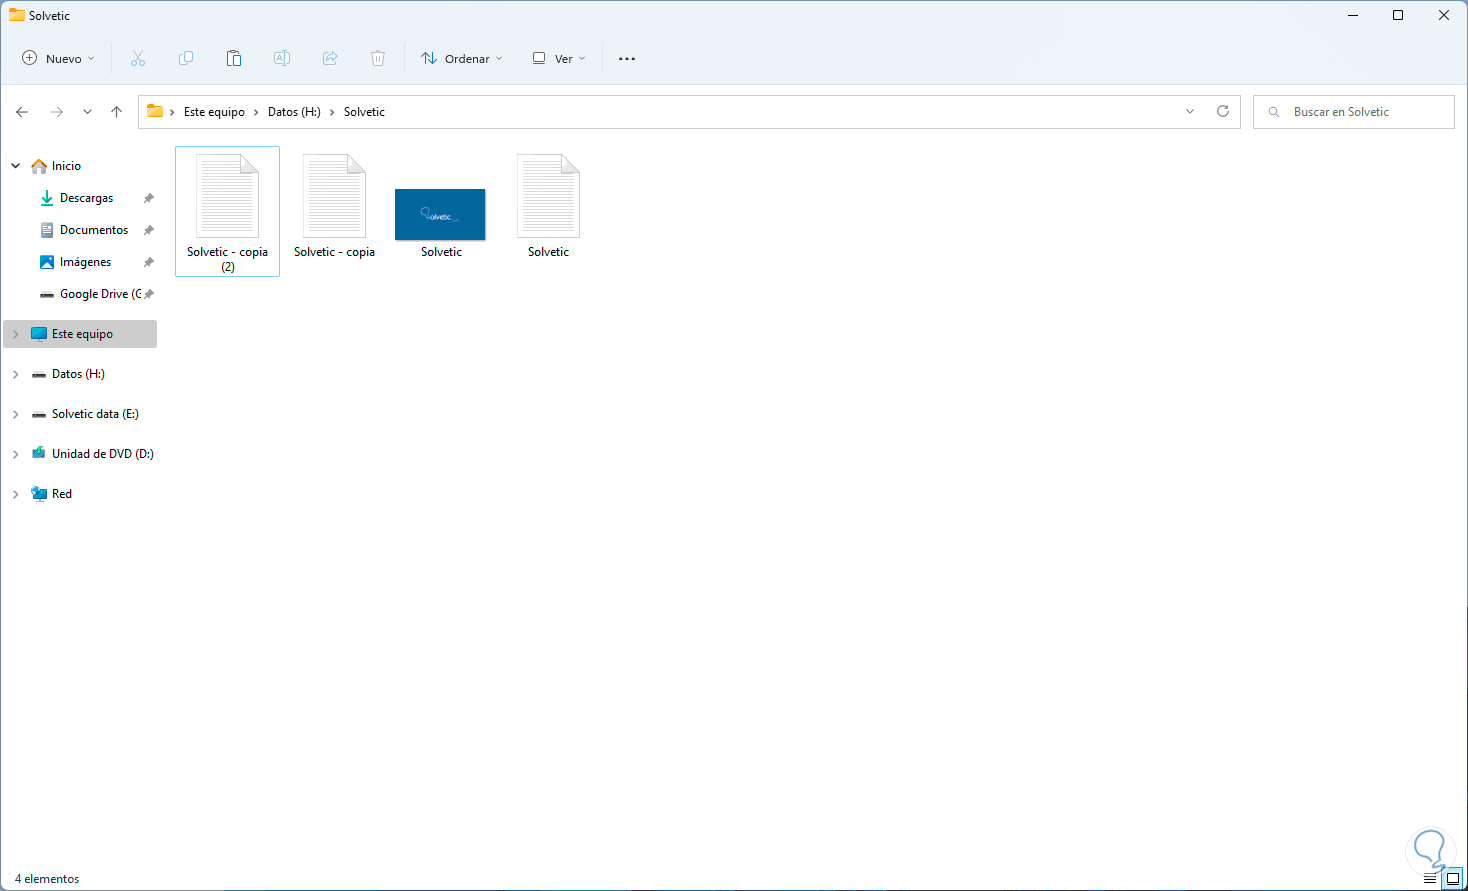Screen dimensions: 1468x891
Task: Expand the Solvetic data (E:) node
Action: tap(16, 414)
